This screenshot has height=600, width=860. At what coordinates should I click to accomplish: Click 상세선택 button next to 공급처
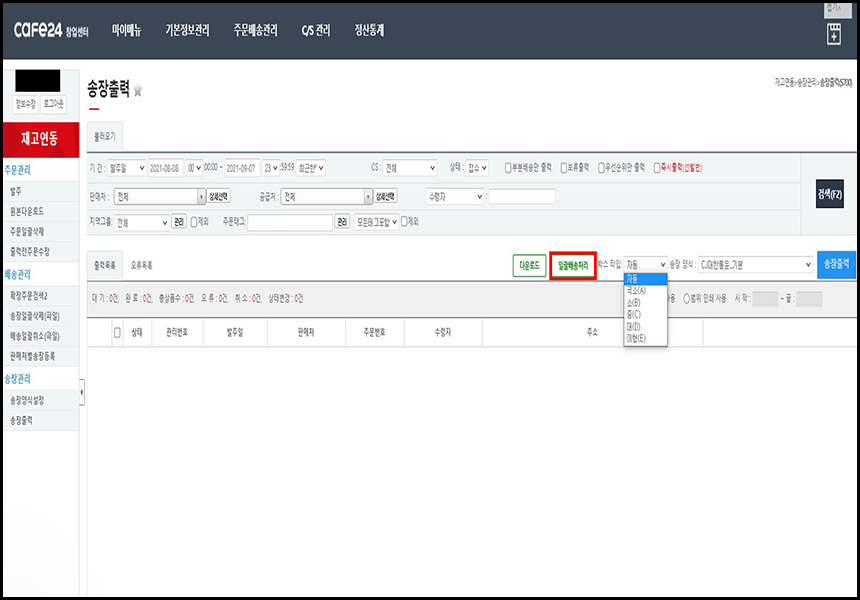coord(386,196)
